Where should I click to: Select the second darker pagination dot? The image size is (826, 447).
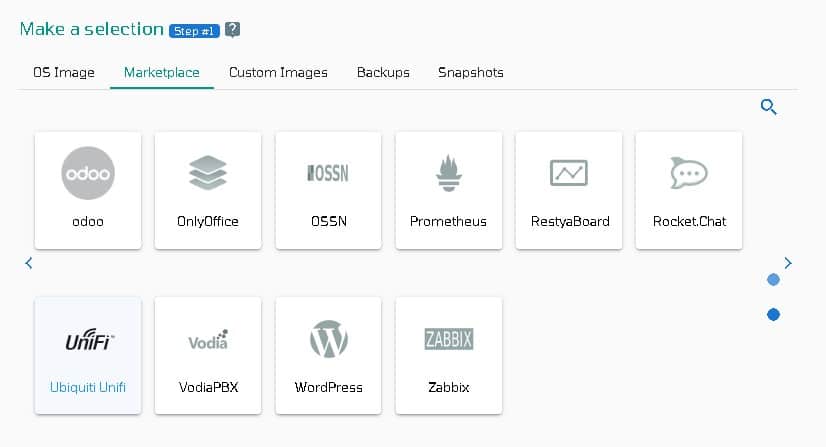click(x=773, y=314)
